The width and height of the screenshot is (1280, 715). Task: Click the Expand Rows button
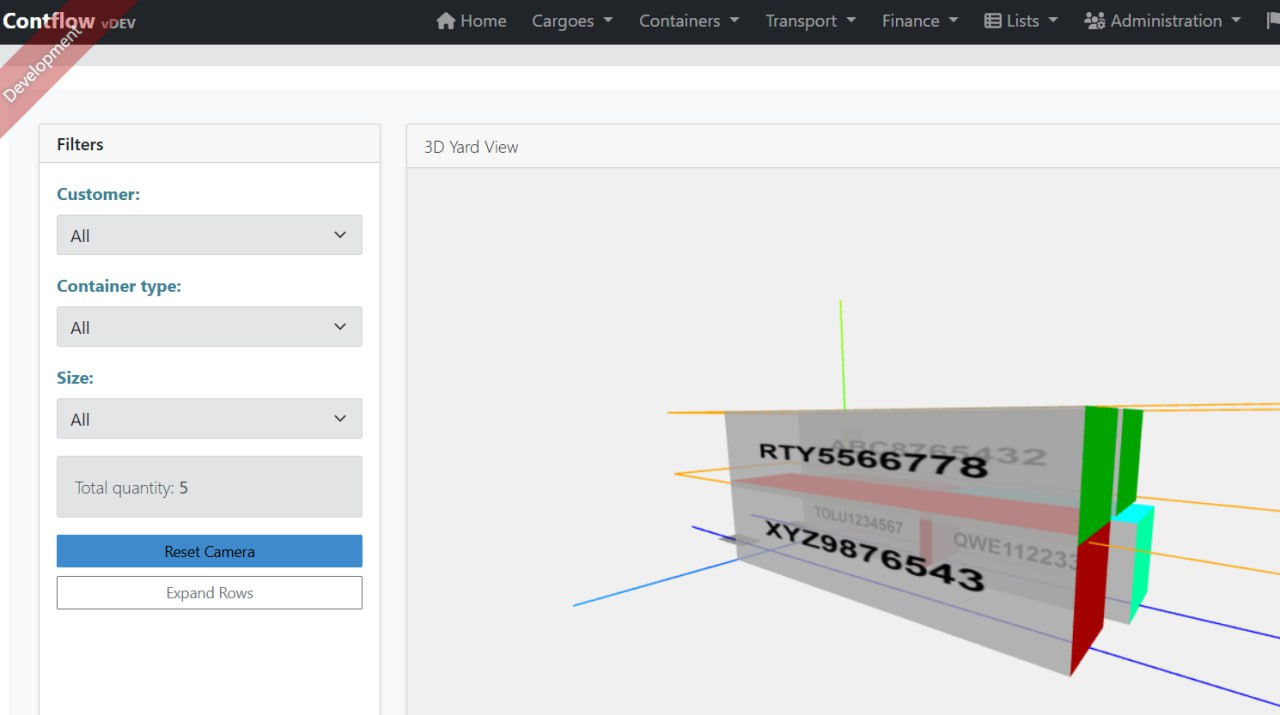209,593
